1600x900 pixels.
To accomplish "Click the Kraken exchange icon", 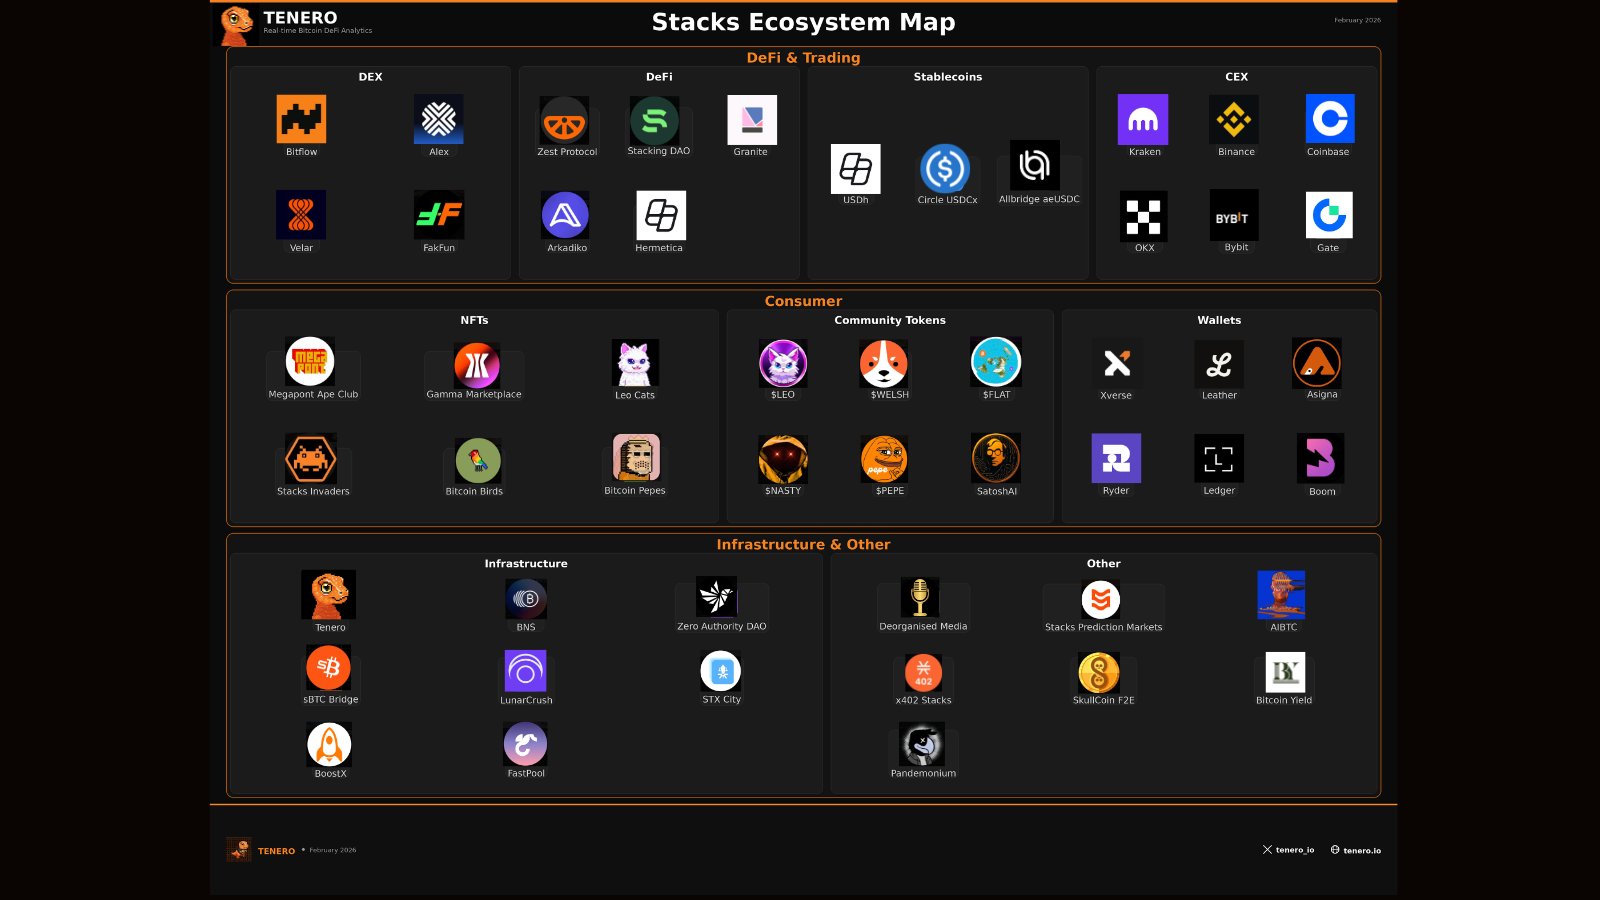I will point(1143,120).
